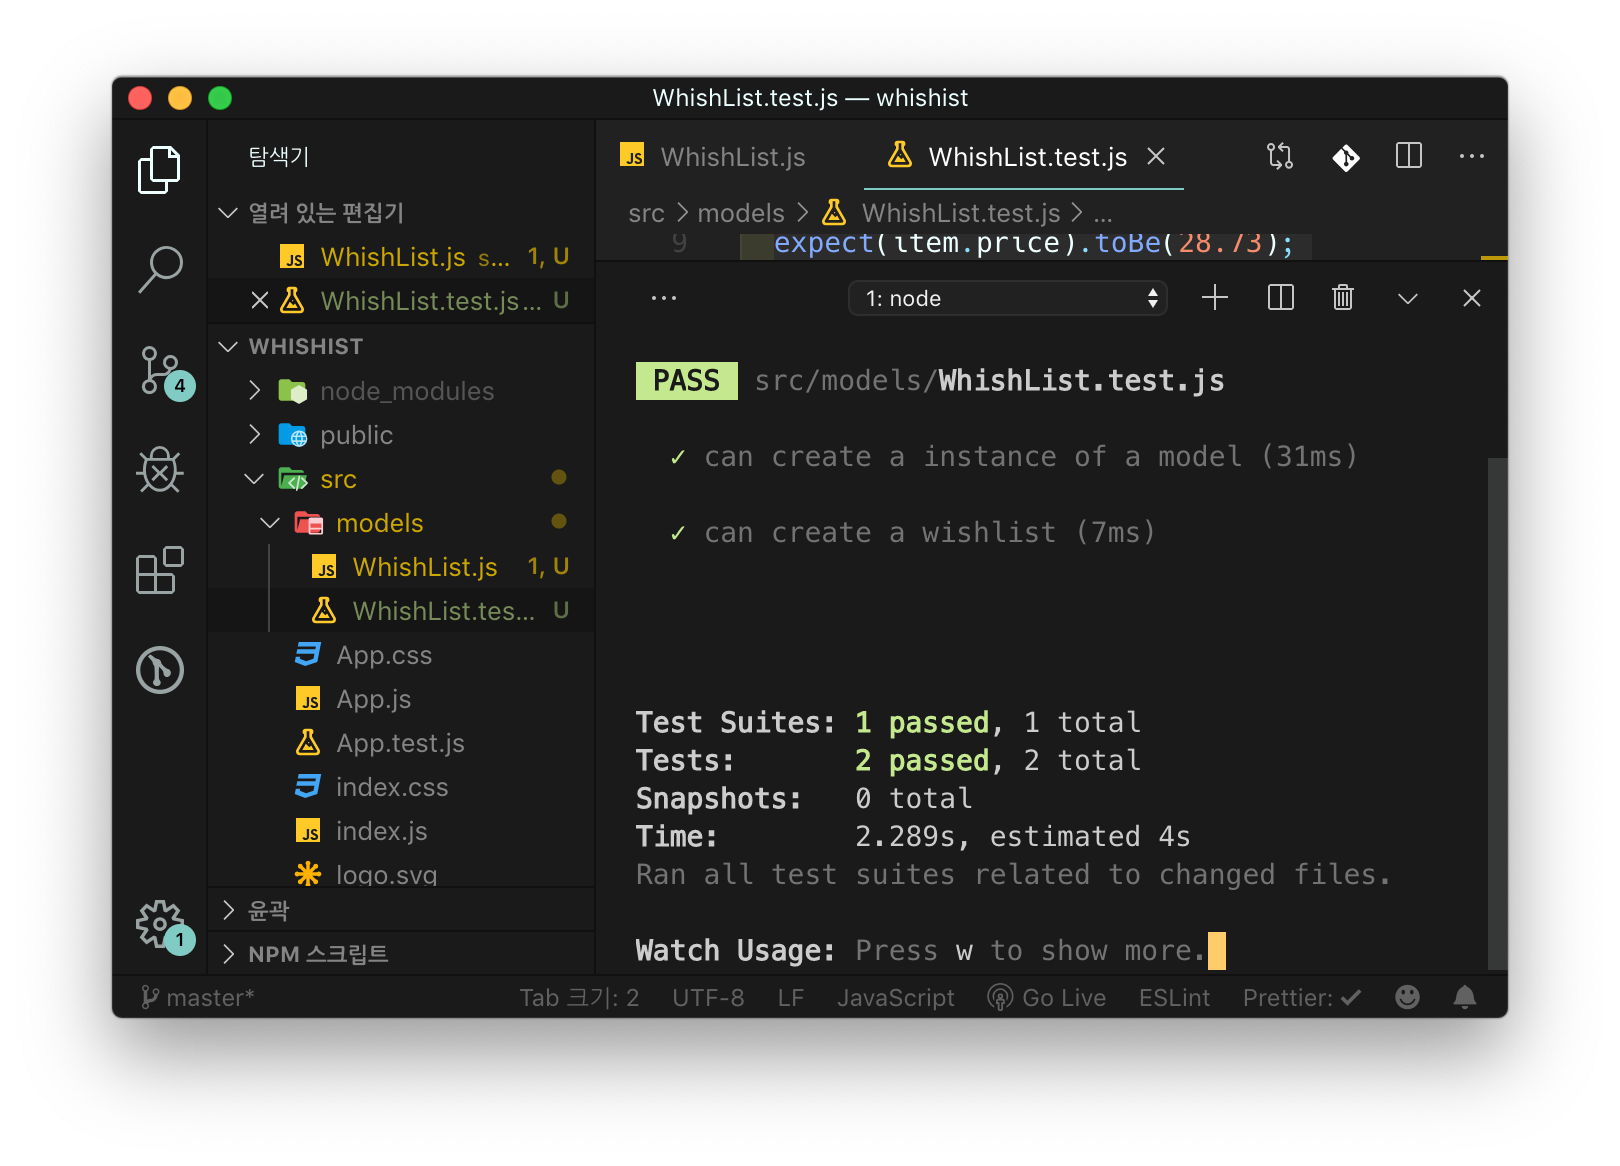
Task: Kill the terminal with trash icon
Action: (1343, 298)
